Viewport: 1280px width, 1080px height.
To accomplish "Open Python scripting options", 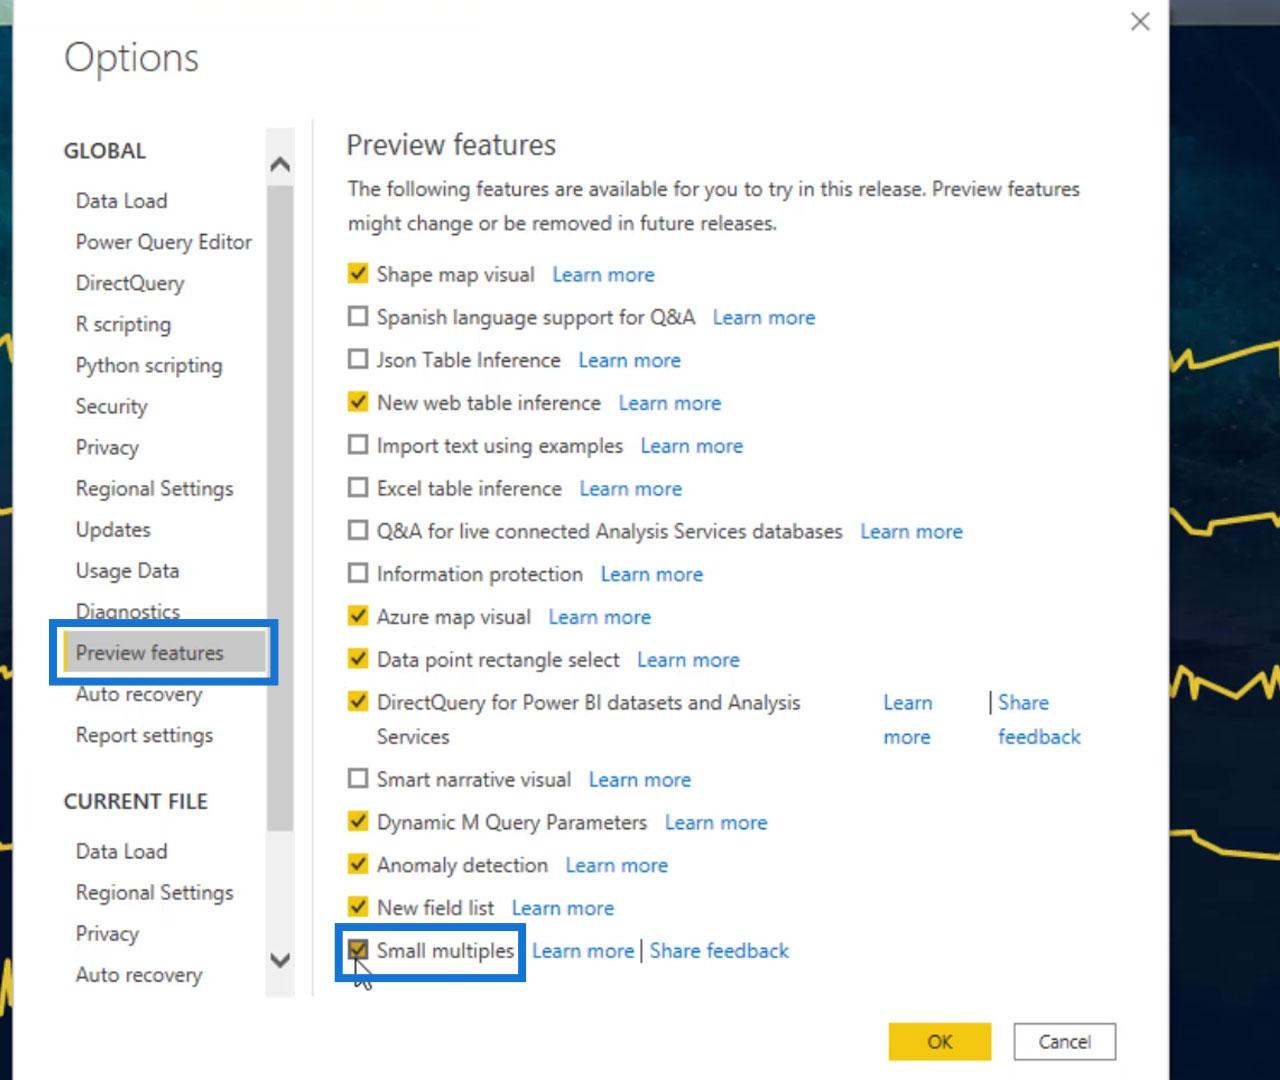I will point(149,365).
